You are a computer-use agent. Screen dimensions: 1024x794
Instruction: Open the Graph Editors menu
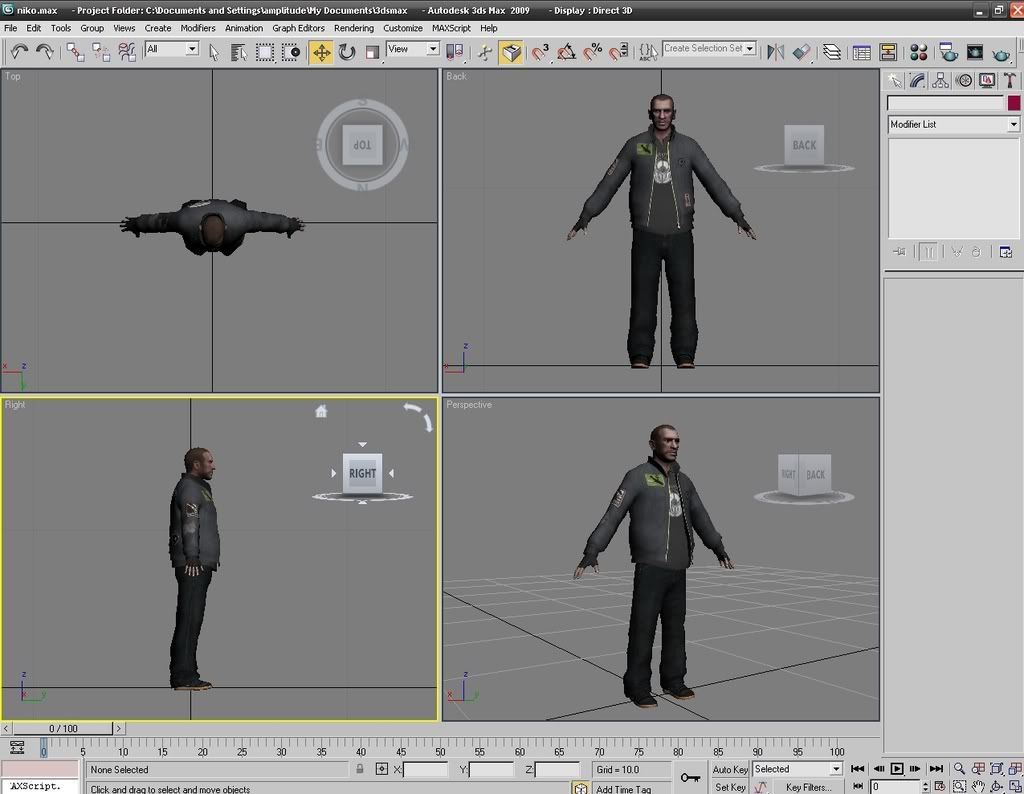pyautogui.click(x=298, y=28)
